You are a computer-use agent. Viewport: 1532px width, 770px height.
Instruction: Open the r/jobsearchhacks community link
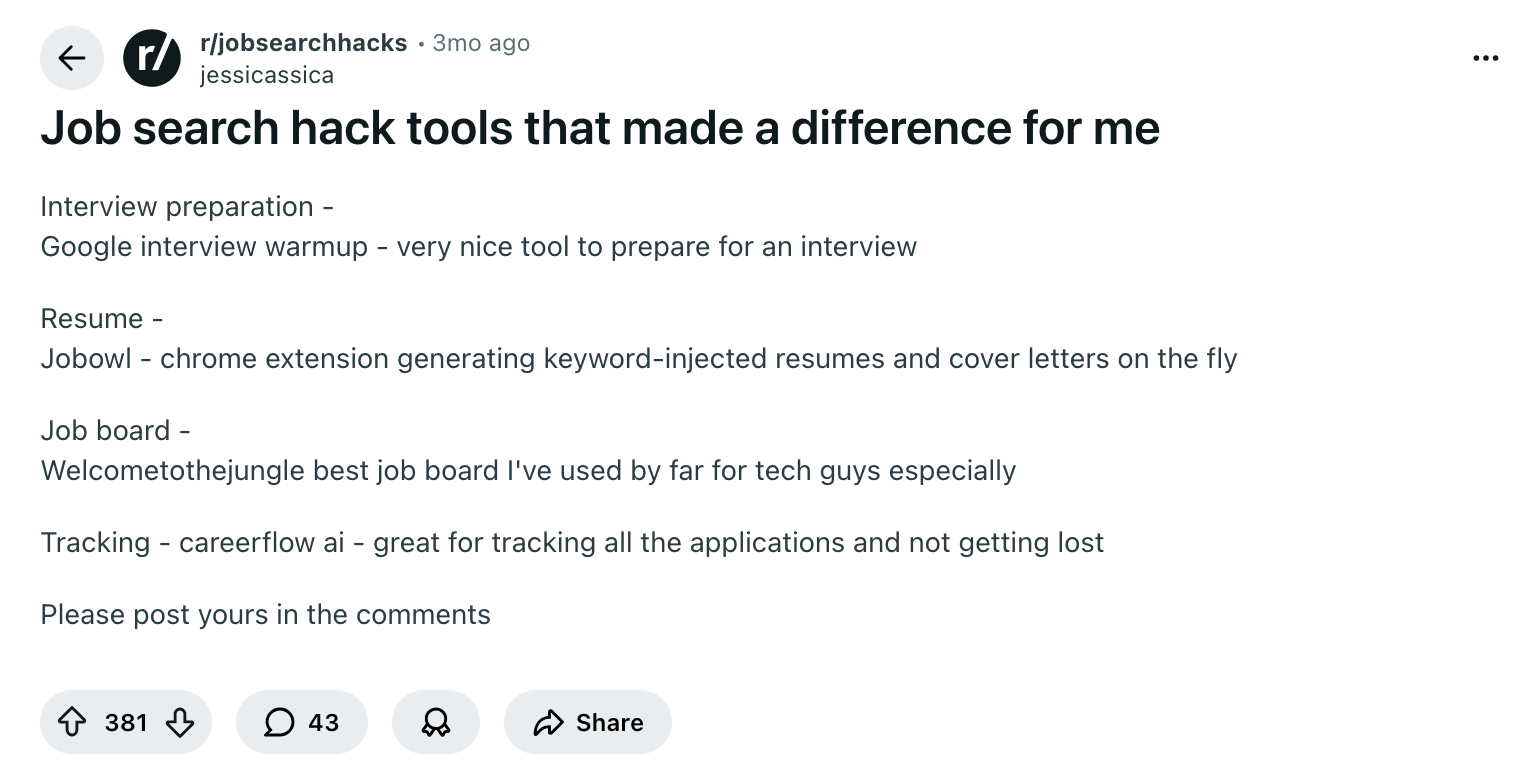[303, 43]
